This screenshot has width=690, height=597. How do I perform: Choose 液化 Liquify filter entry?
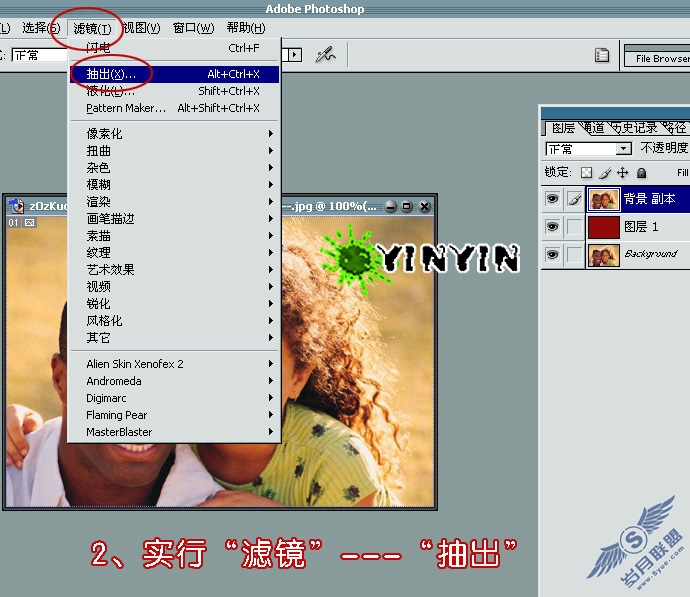coord(174,91)
